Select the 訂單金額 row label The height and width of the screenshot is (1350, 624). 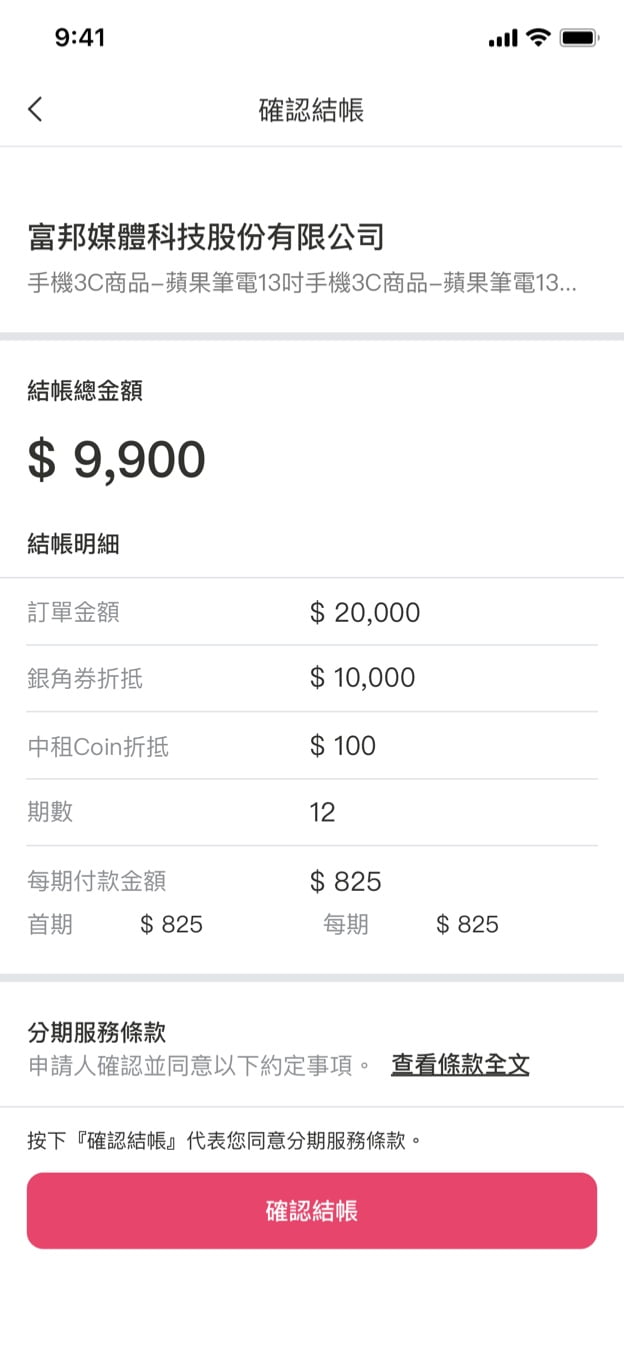[x=74, y=612]
